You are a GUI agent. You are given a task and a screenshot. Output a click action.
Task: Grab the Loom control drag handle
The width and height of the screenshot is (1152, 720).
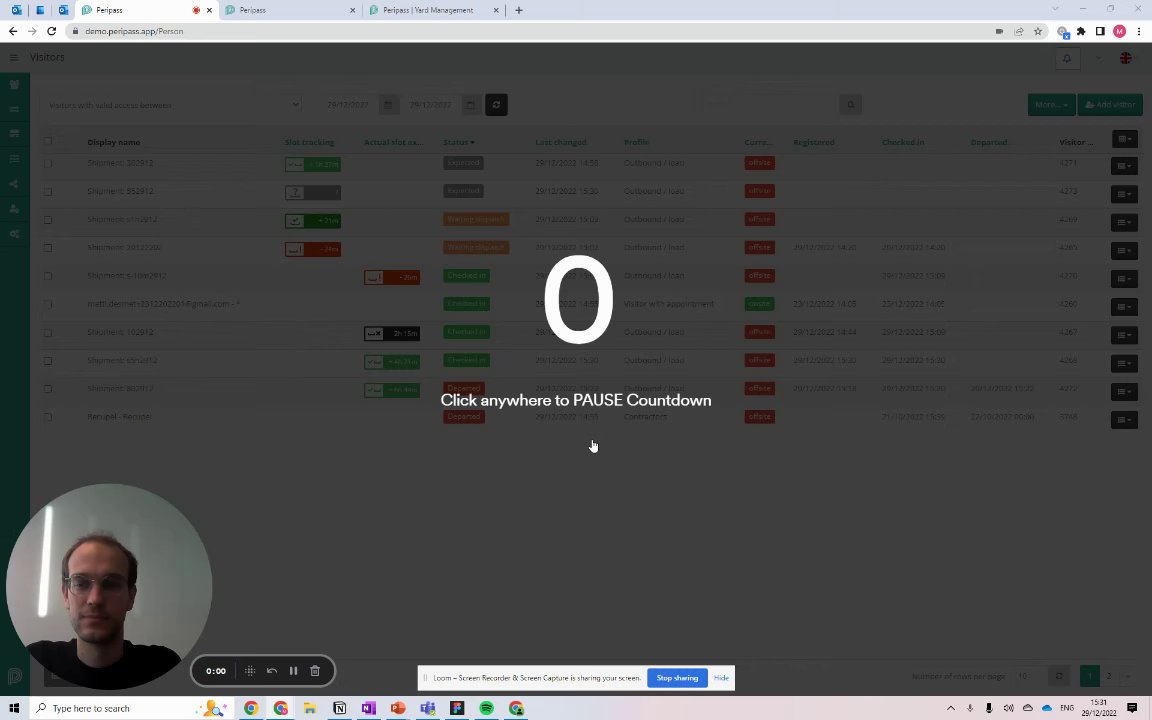(x=250, y=671)
